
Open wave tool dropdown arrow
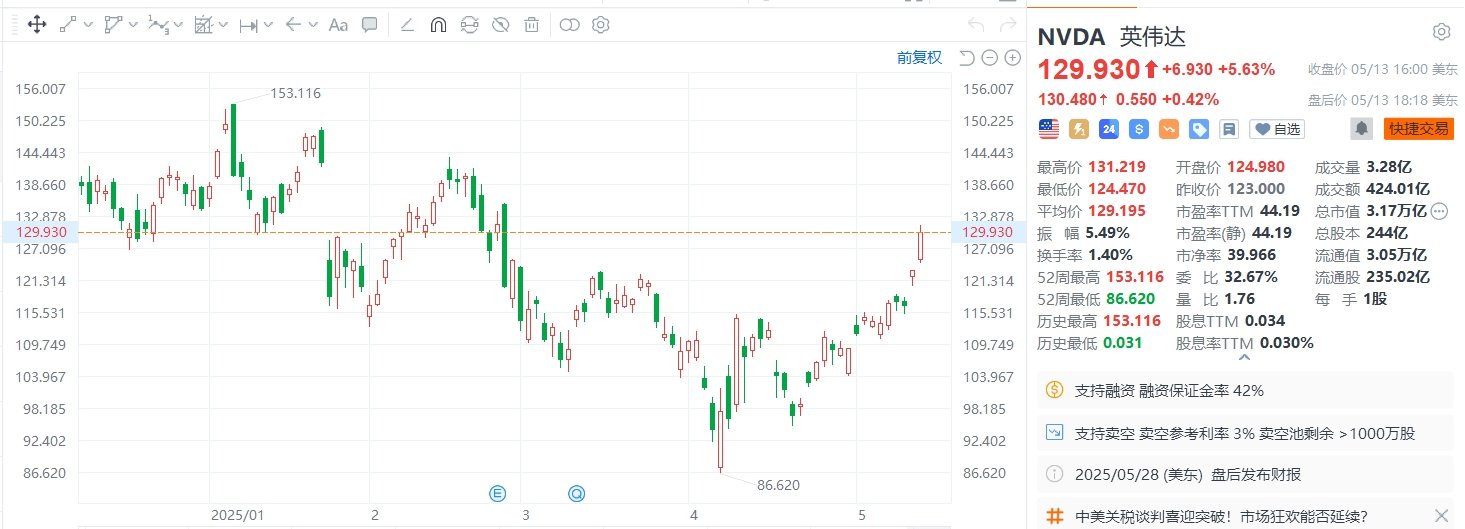178,25
